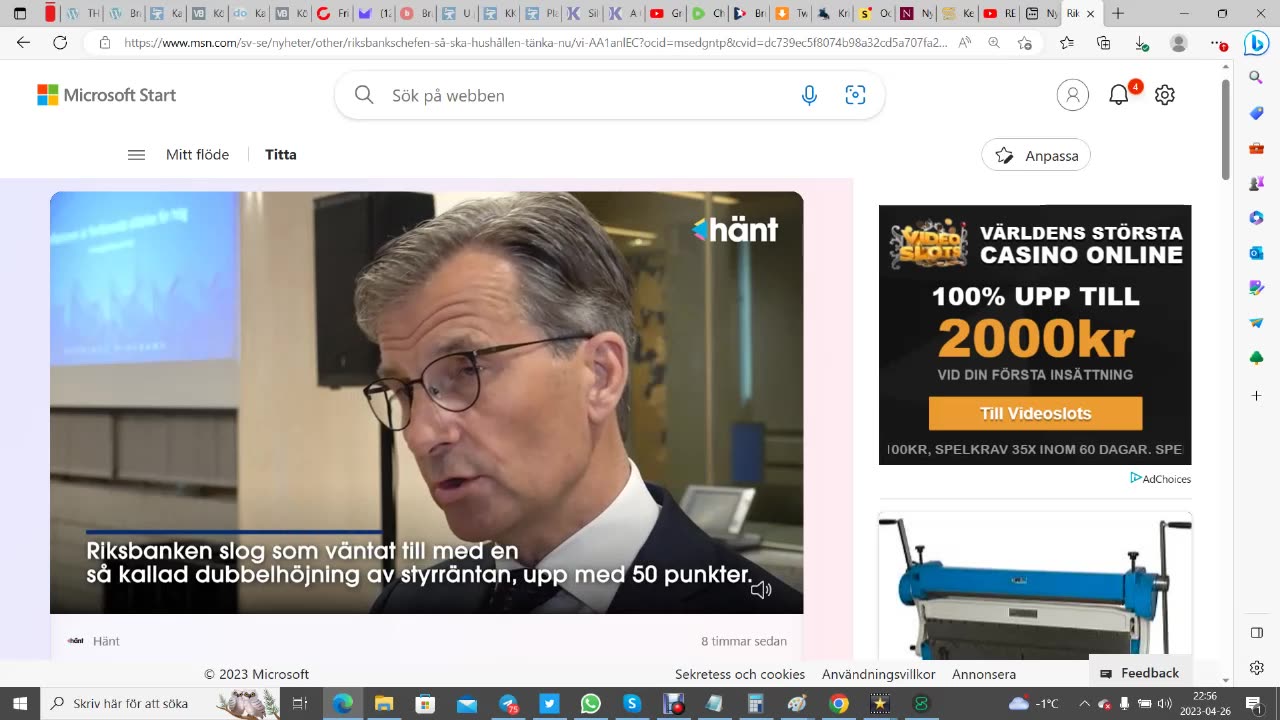Open MSN page settings gear
This screenshot has width=1280, height=720.
click(1164, 95)
